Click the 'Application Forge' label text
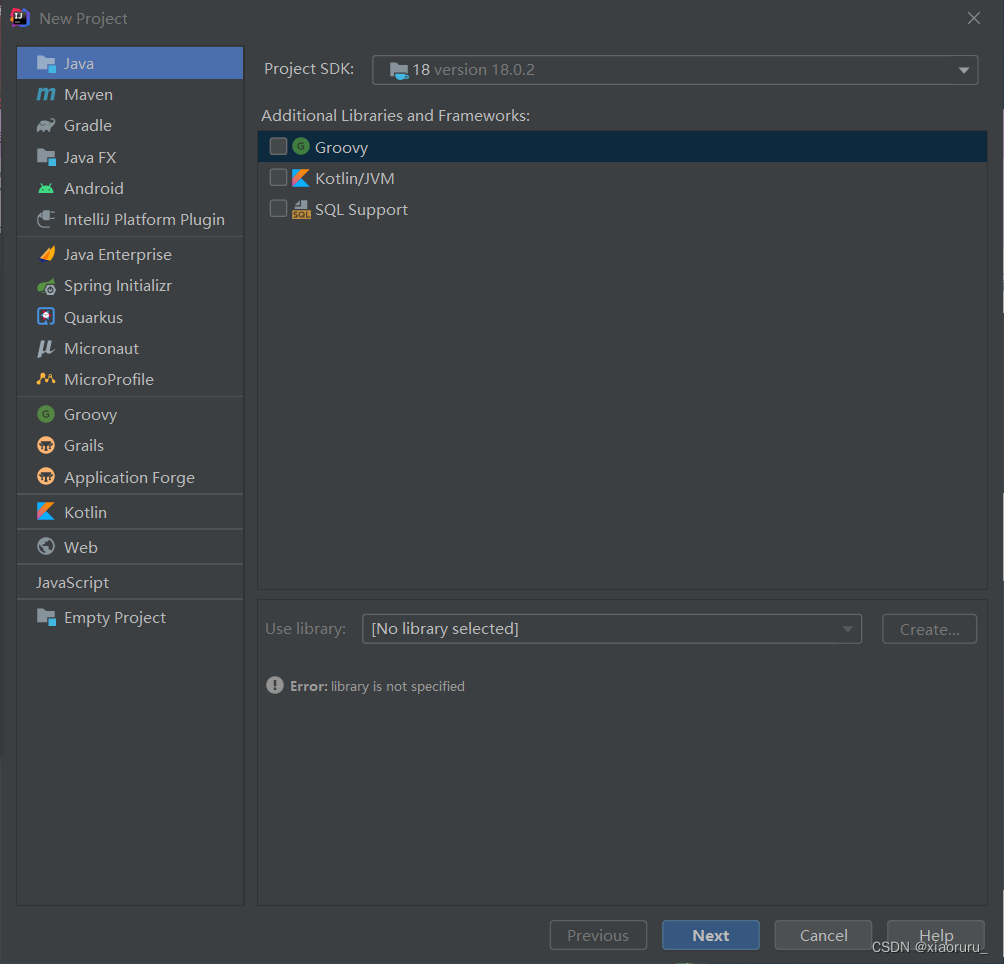 click(x=129, y=478)
